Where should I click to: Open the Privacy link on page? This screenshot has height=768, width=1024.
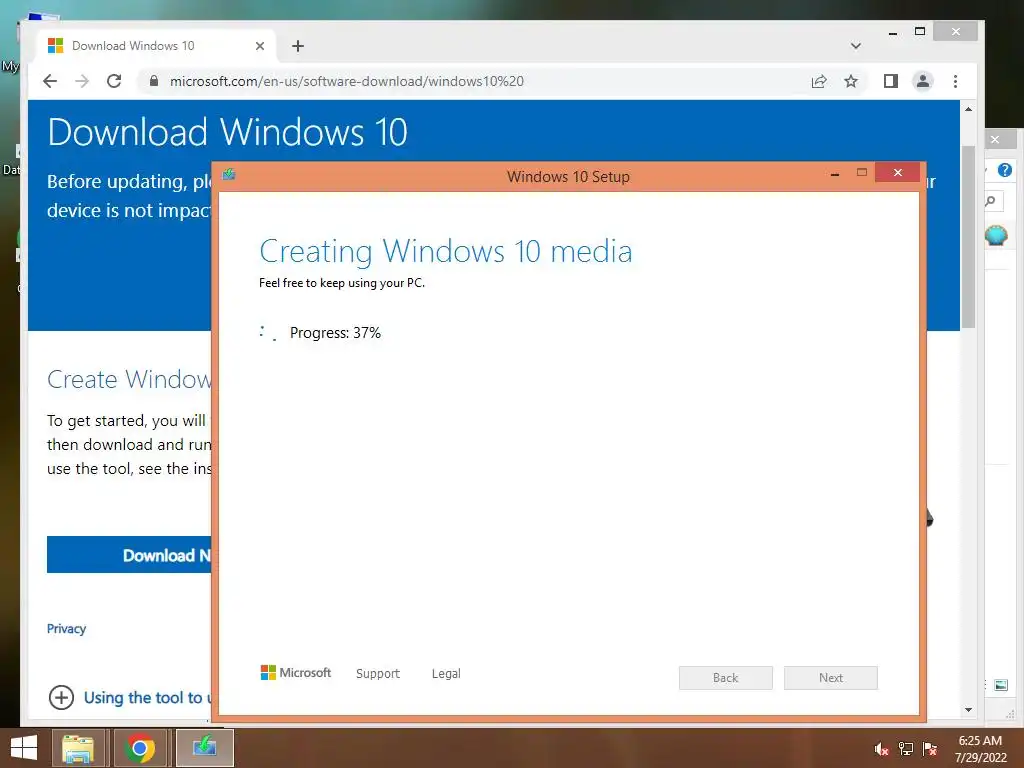click(x=66, y=629)
